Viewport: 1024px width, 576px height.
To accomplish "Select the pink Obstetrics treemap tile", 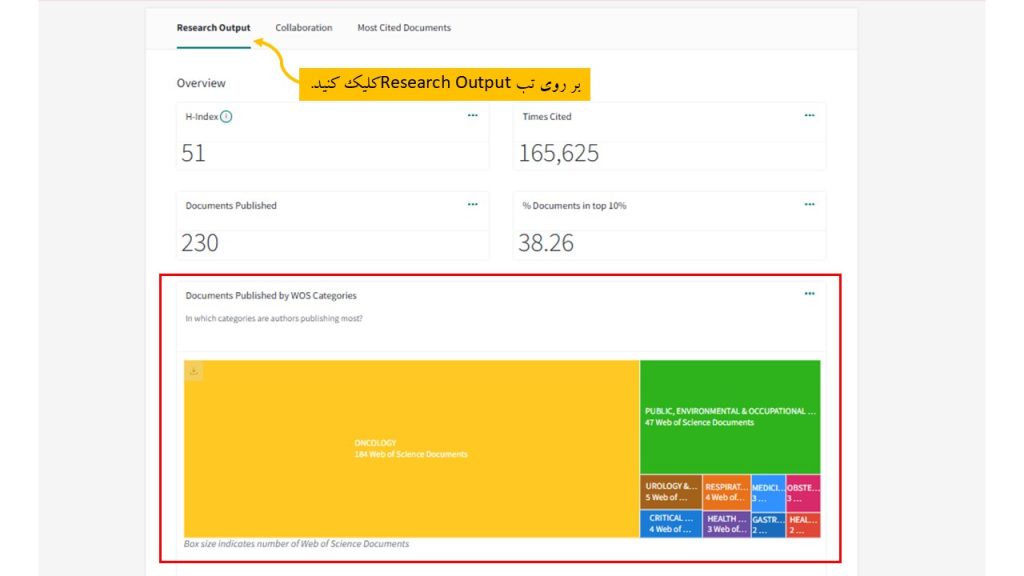I will tap(803, 491).
